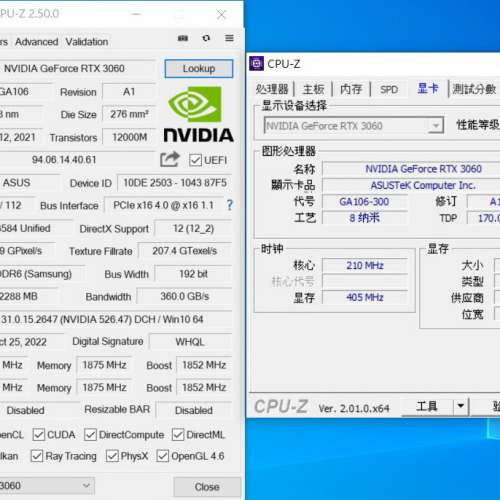This screenshot has height=500, width=500.
Task: Click the NVIDIA logo in GPU-Z
Action: pos(198,114)
